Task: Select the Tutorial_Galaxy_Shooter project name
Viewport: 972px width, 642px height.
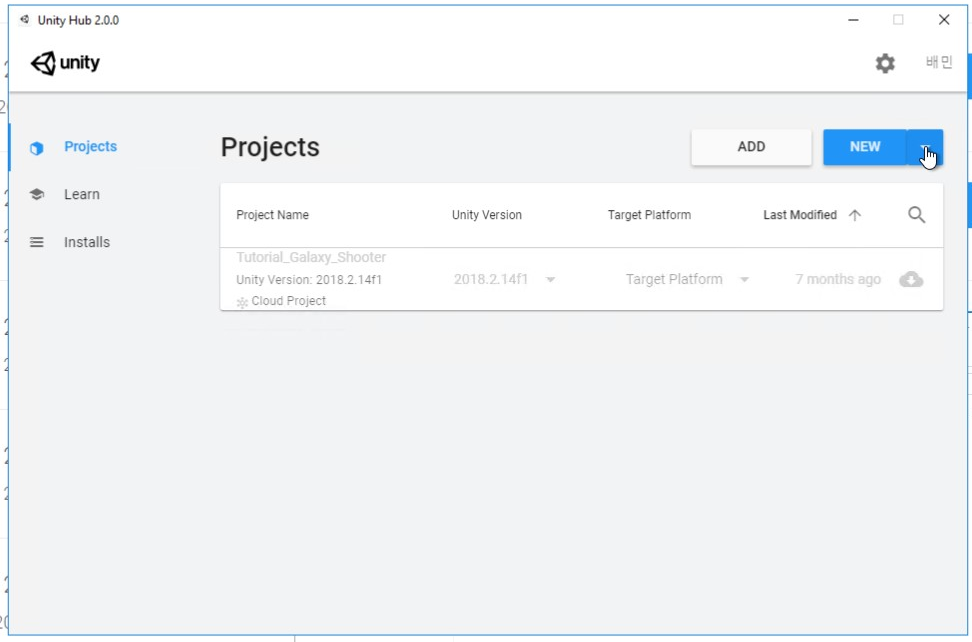Action: [311, 257]
